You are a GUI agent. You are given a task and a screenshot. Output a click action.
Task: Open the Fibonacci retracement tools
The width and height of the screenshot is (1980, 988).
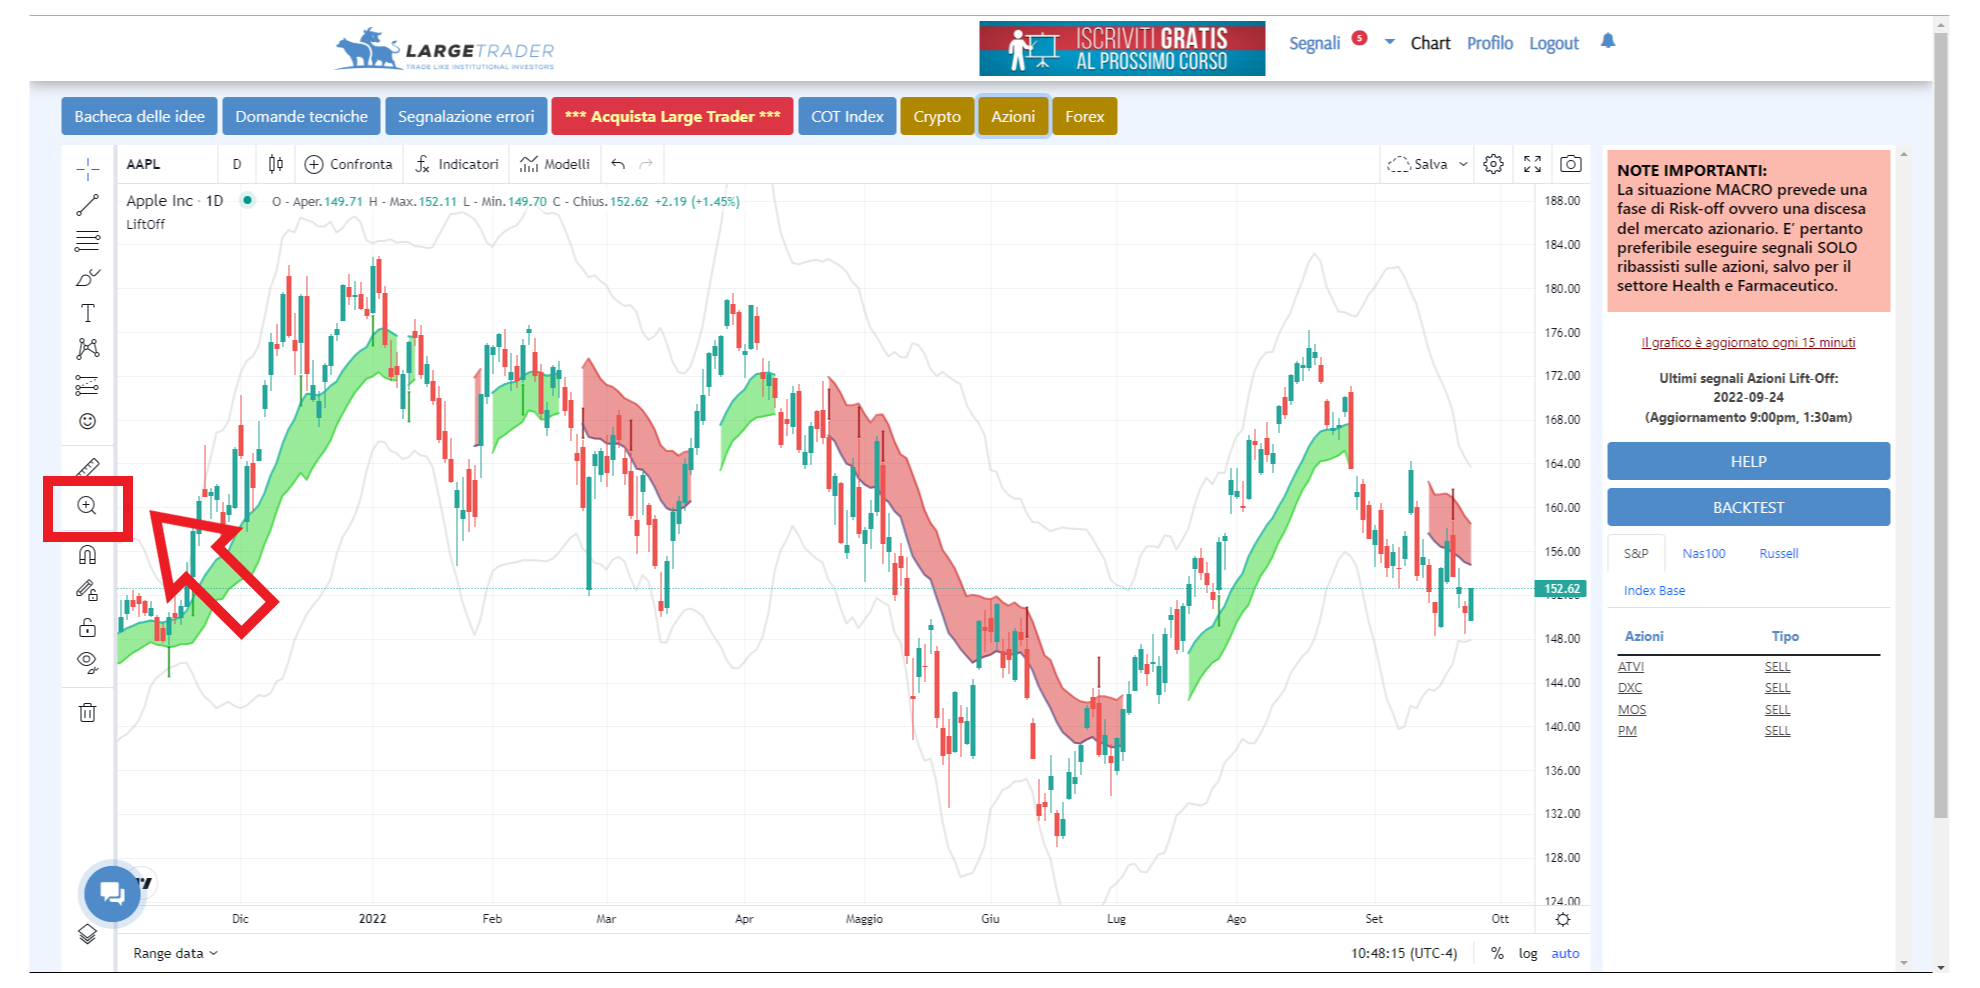(x=88, y=241)
